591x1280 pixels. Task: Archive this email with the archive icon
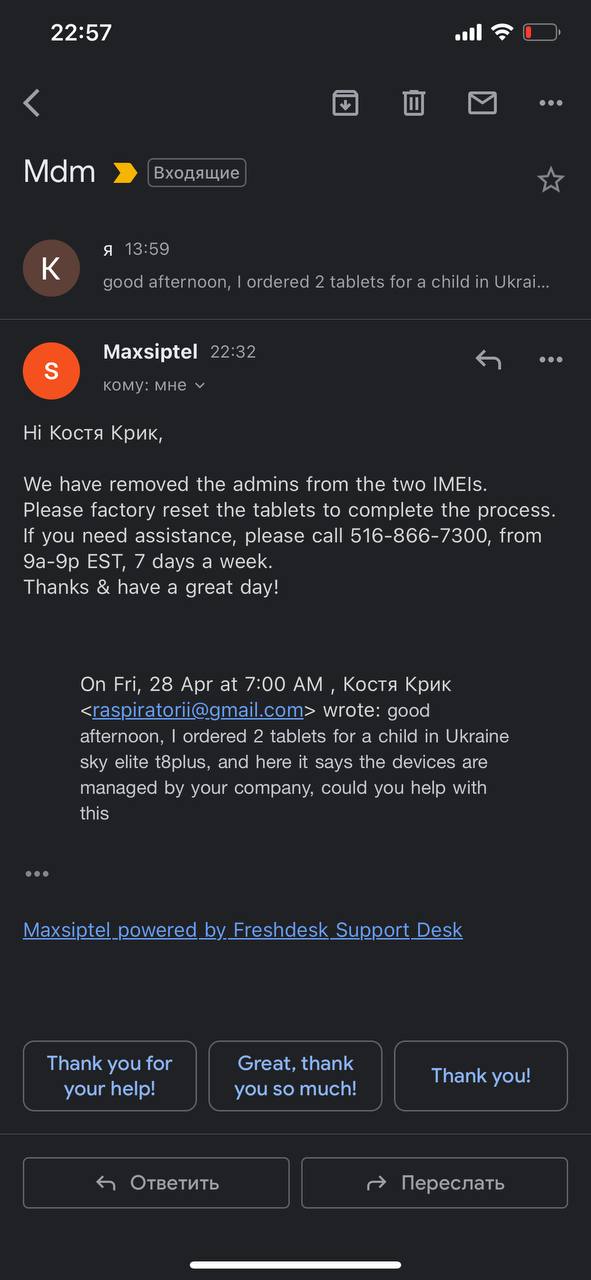[345, 102]
